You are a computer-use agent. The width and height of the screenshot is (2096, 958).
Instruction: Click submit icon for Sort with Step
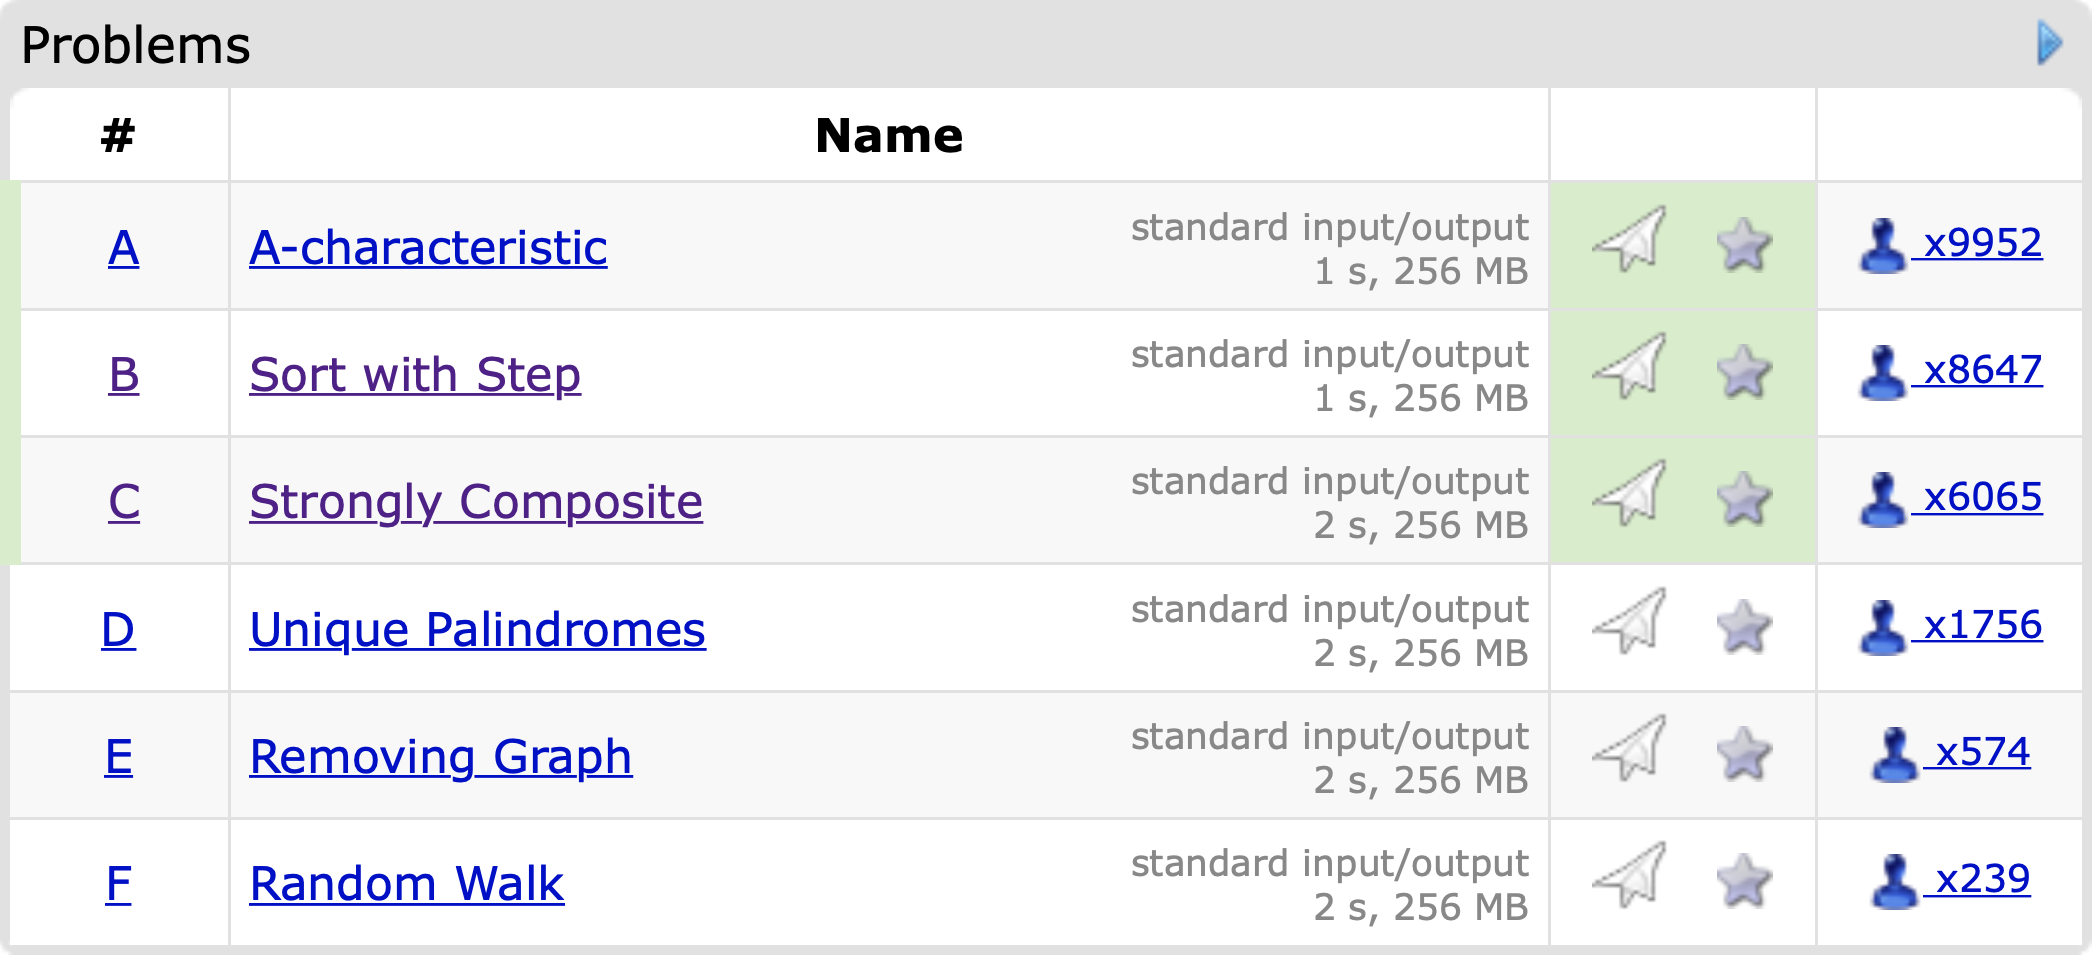tap(1630, 367)
